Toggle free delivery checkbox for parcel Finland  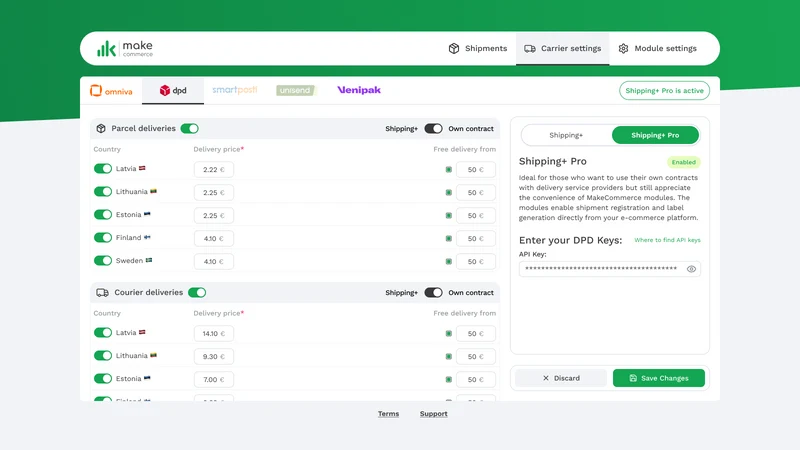(448, 238)
